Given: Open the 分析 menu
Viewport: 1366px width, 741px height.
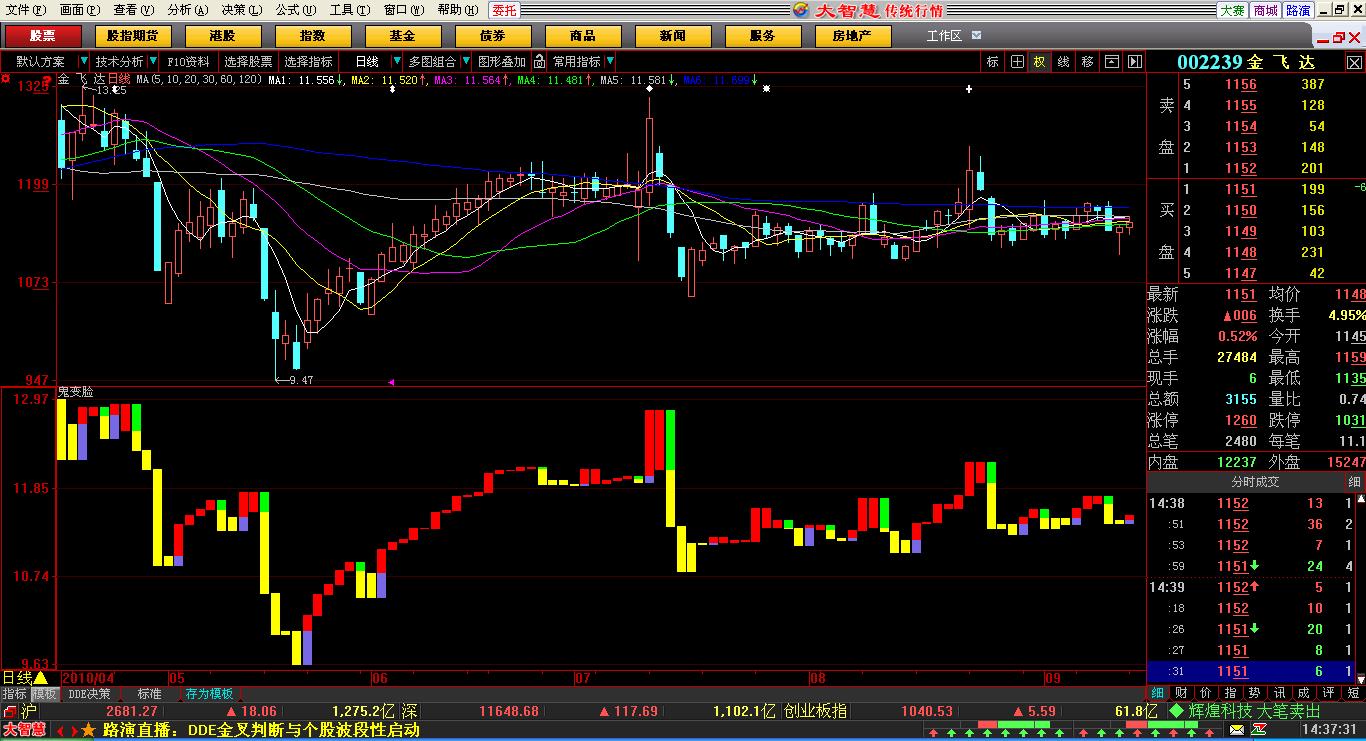Looking at the screenshot, I should pos(187,10).
